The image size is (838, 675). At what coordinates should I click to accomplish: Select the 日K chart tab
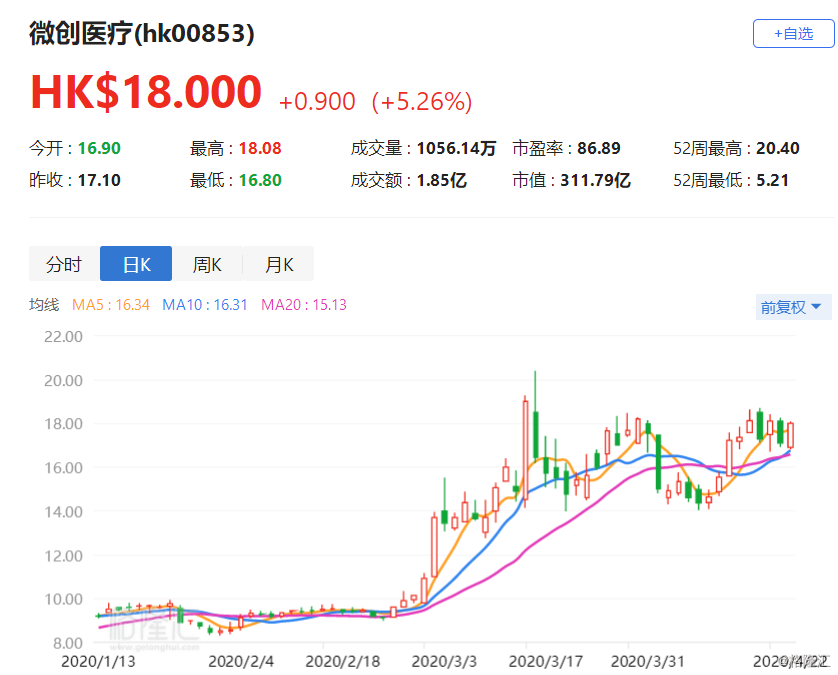136,264
